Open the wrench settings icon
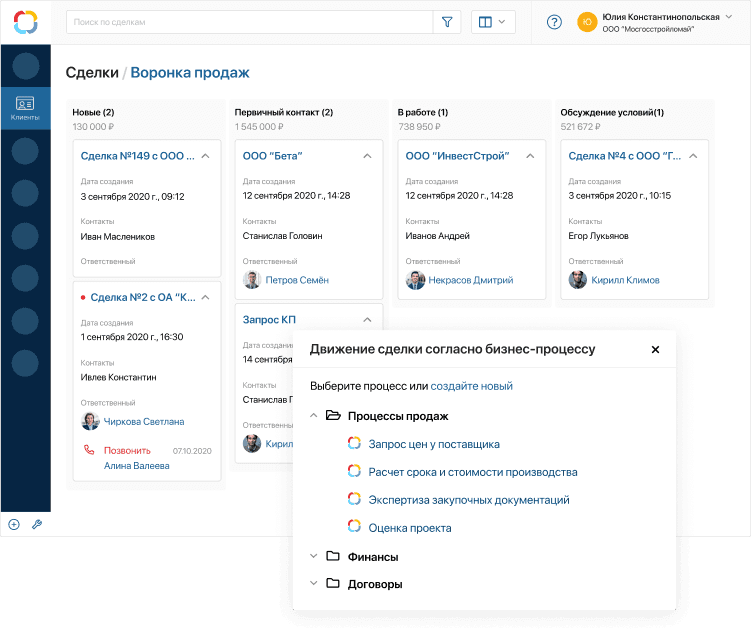This screenshot has height=636, width=751. pyautogui.click(x=37, y=524)
